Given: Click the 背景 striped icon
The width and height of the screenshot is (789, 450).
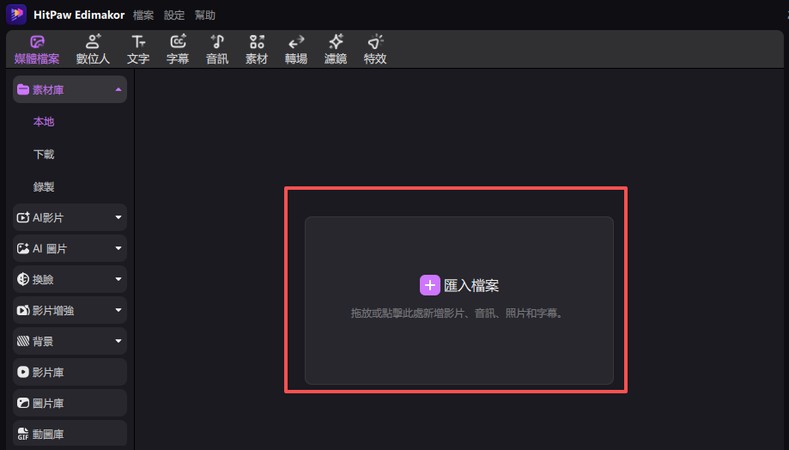Looking at the screenshot, I should (23, 341).
